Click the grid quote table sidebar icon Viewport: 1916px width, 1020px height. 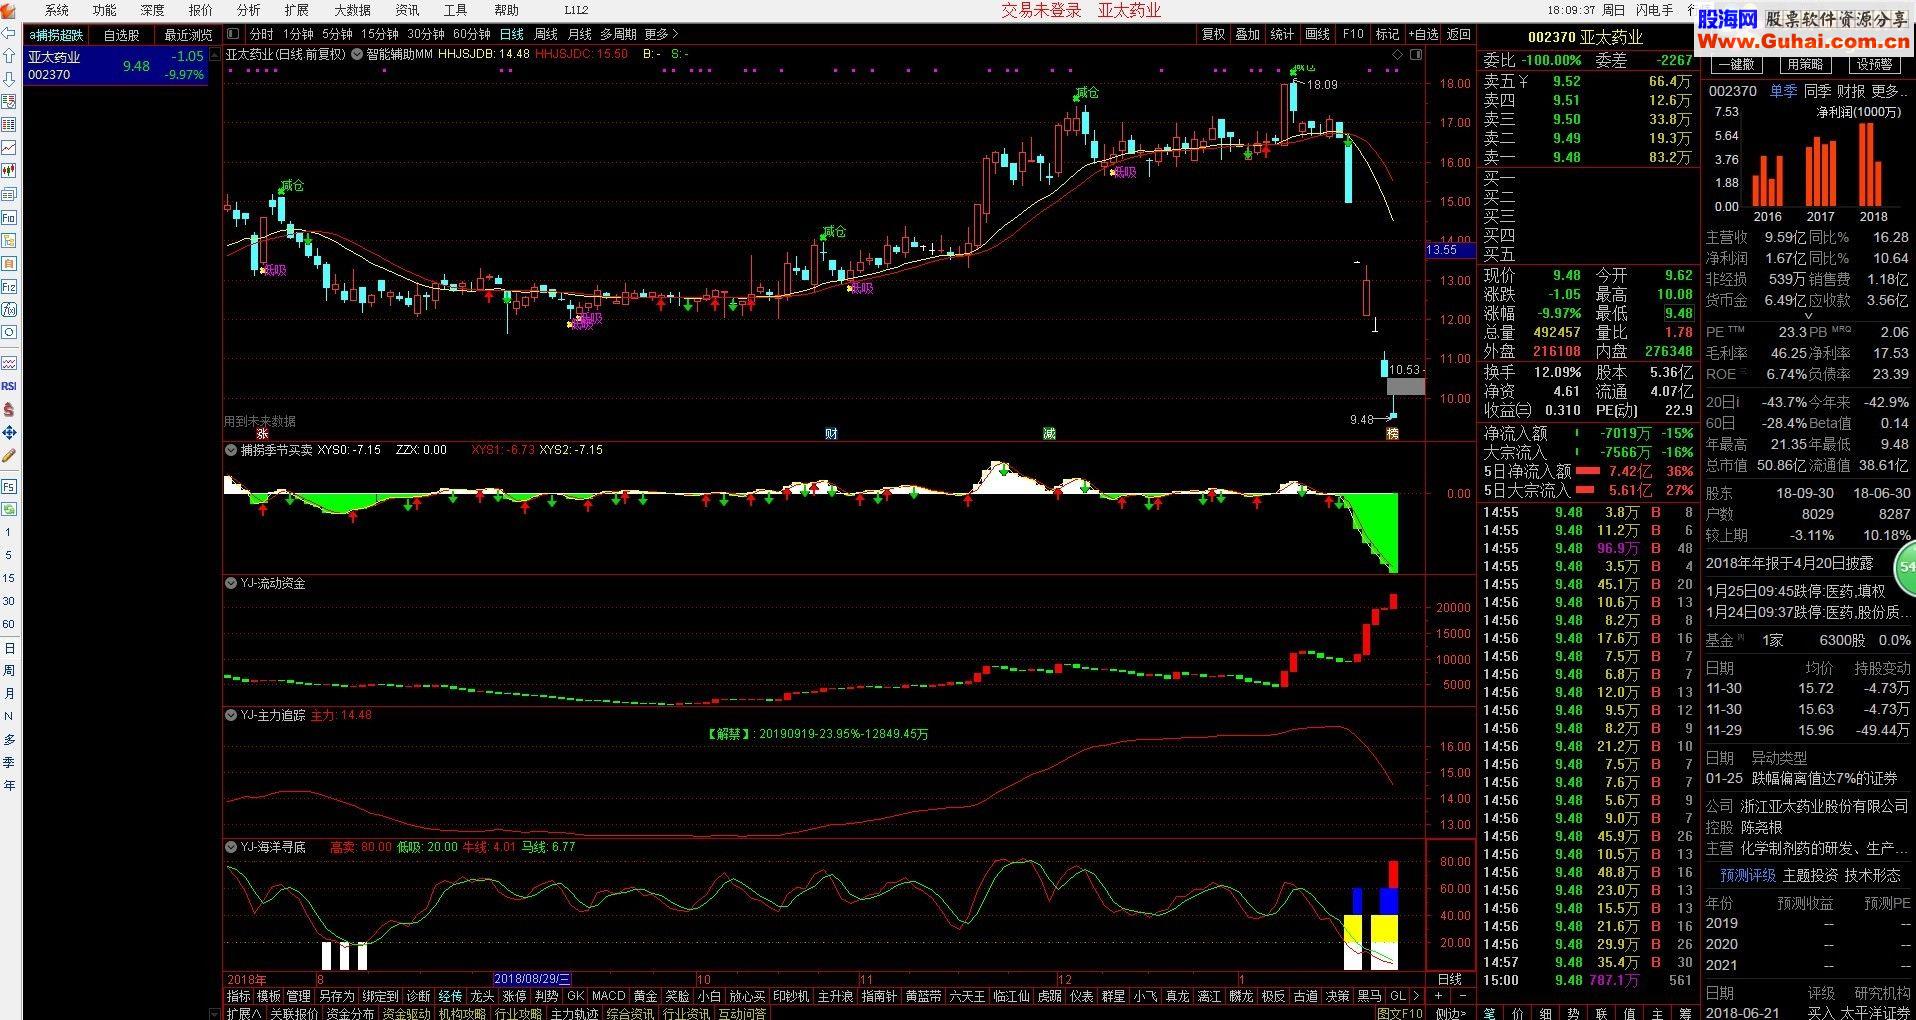(9, 125)
